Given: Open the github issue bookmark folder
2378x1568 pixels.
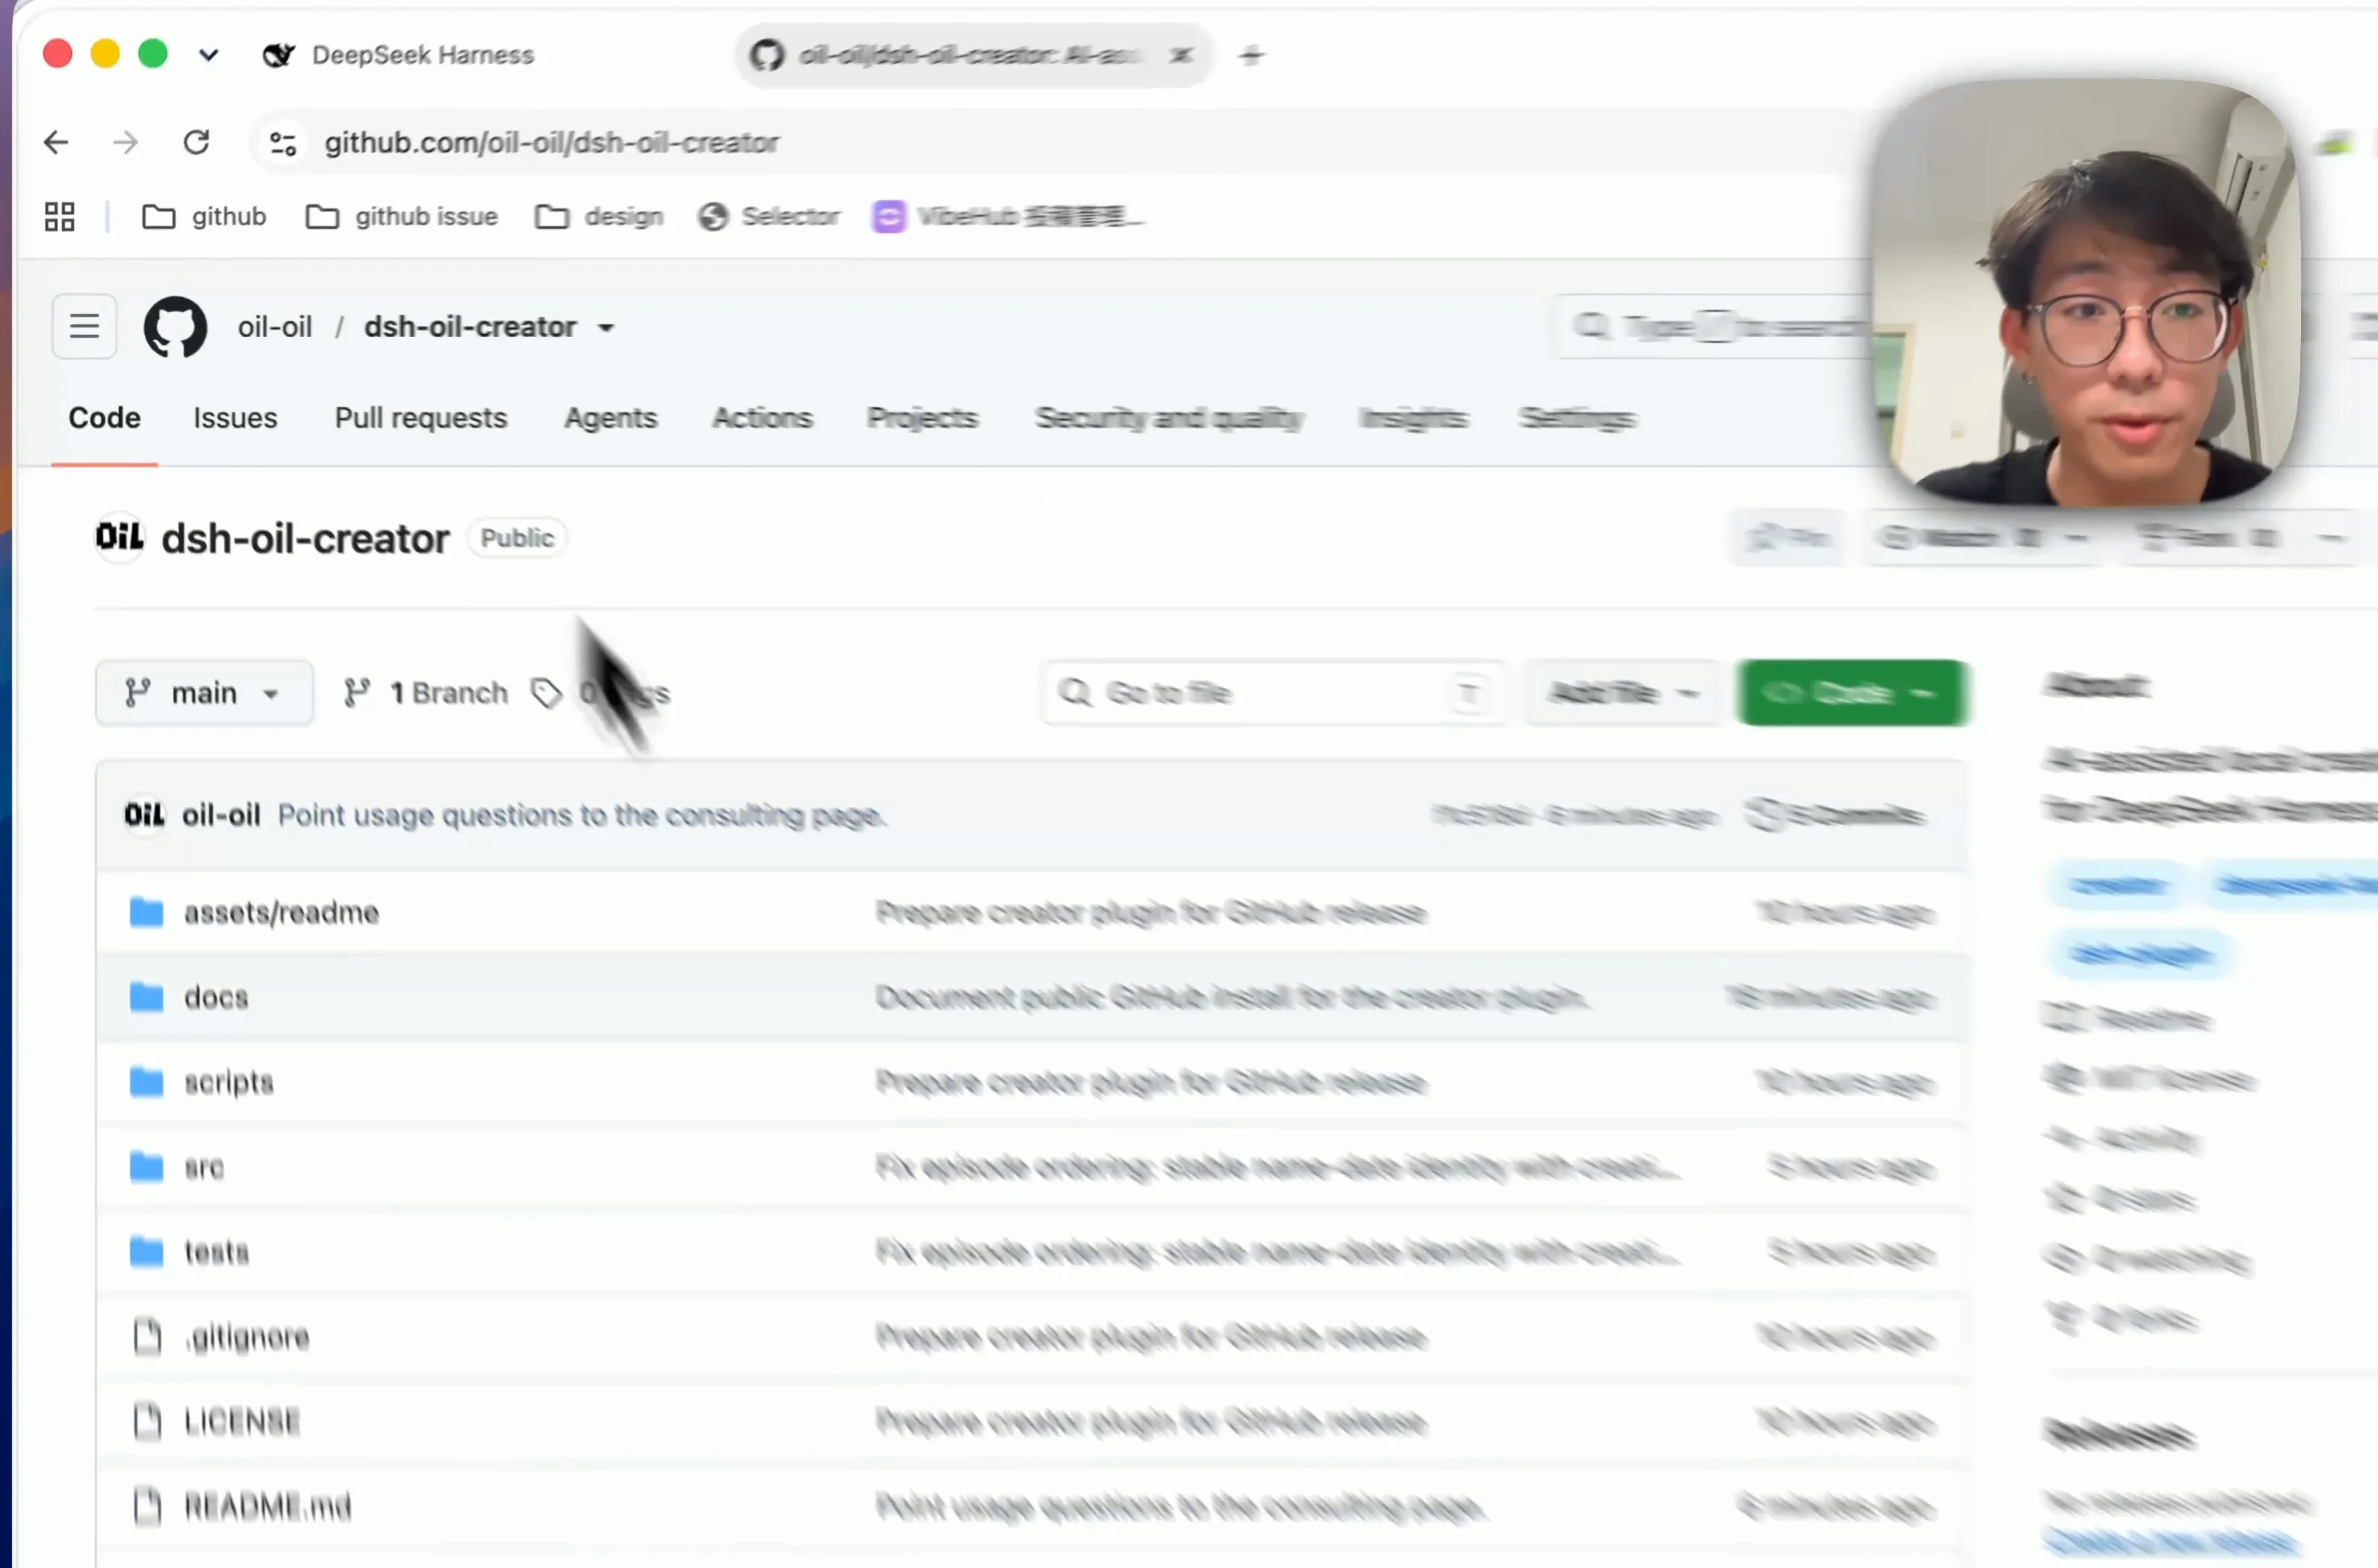Looking at the screenshot, I should pyautogui.click(x=401, y=216).
